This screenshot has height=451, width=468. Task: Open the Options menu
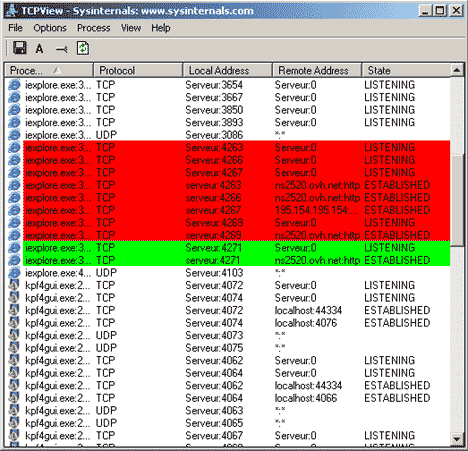coord(50,28)
